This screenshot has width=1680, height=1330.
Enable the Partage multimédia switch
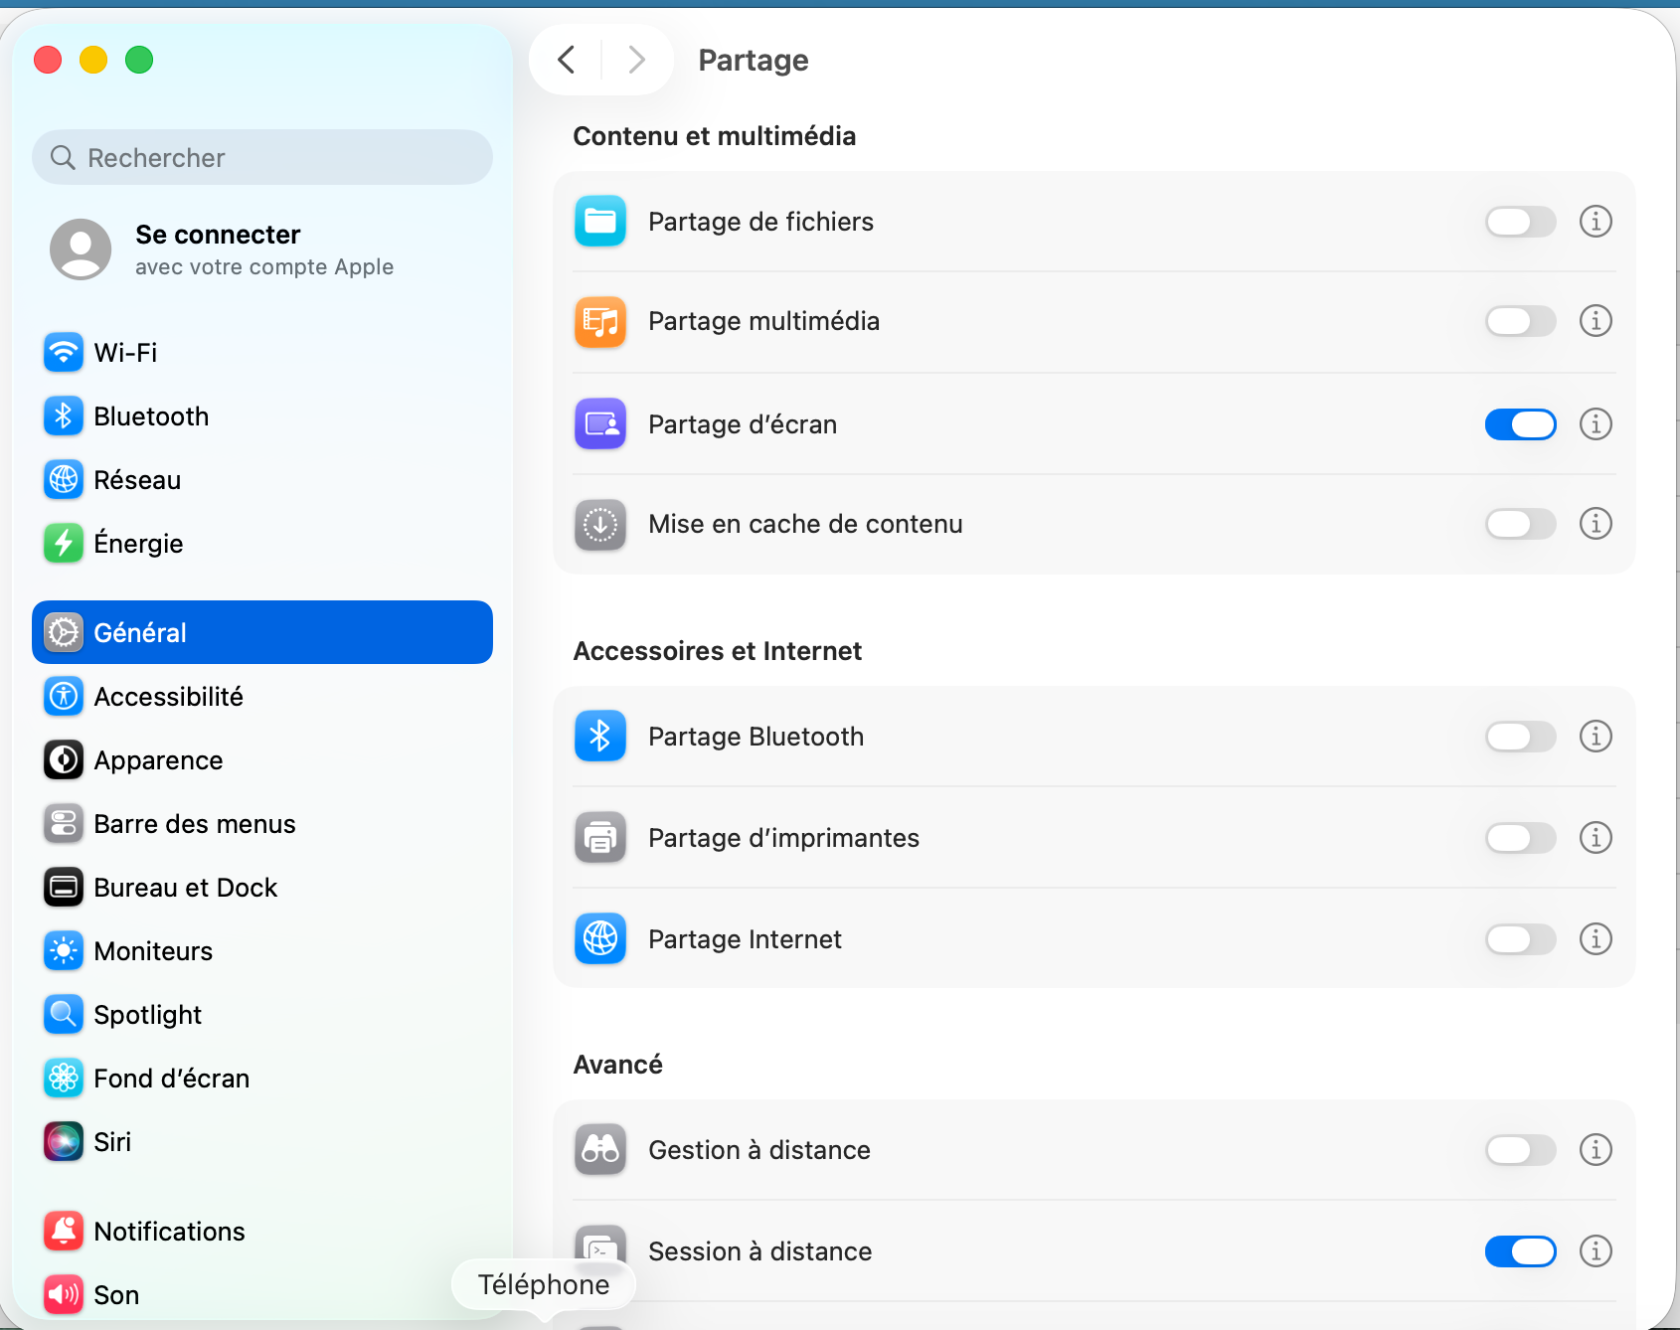coord(1520,321)
